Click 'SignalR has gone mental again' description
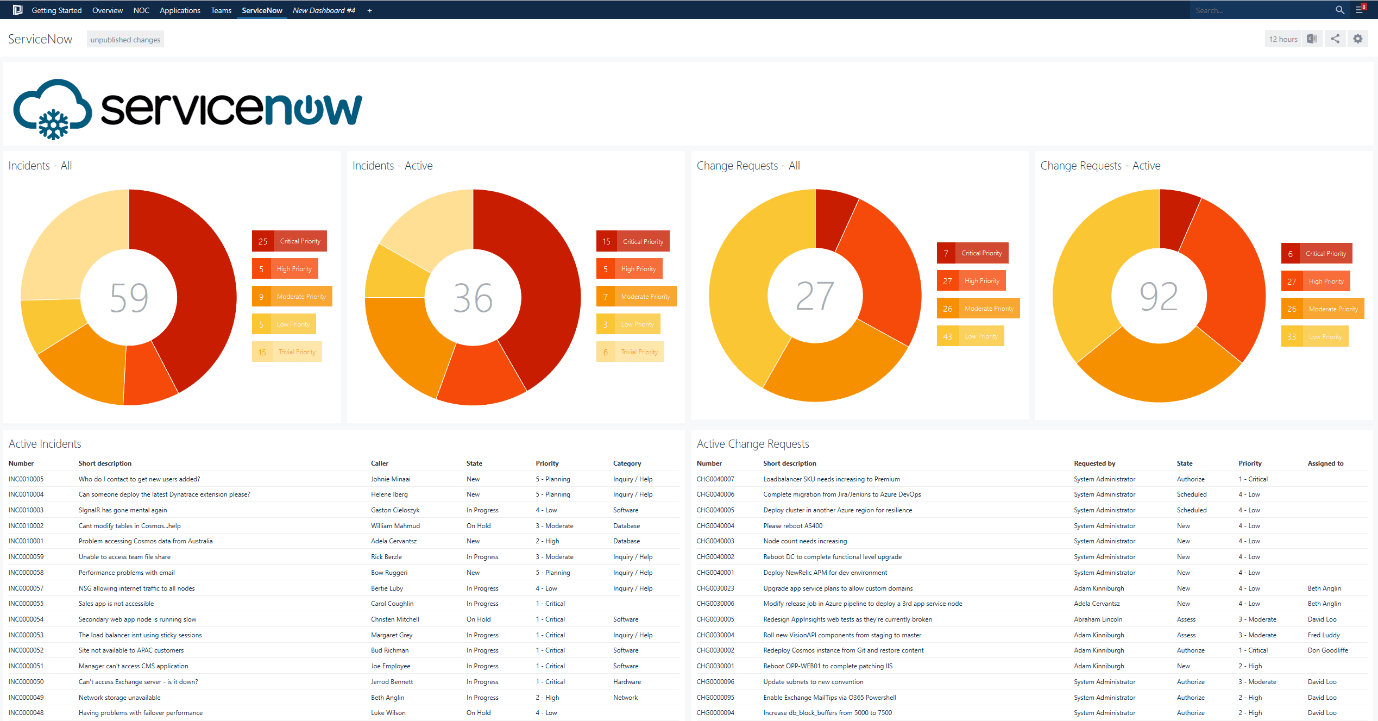The height and width of the screenshot is (721, 1378). [x=123, y=510]
